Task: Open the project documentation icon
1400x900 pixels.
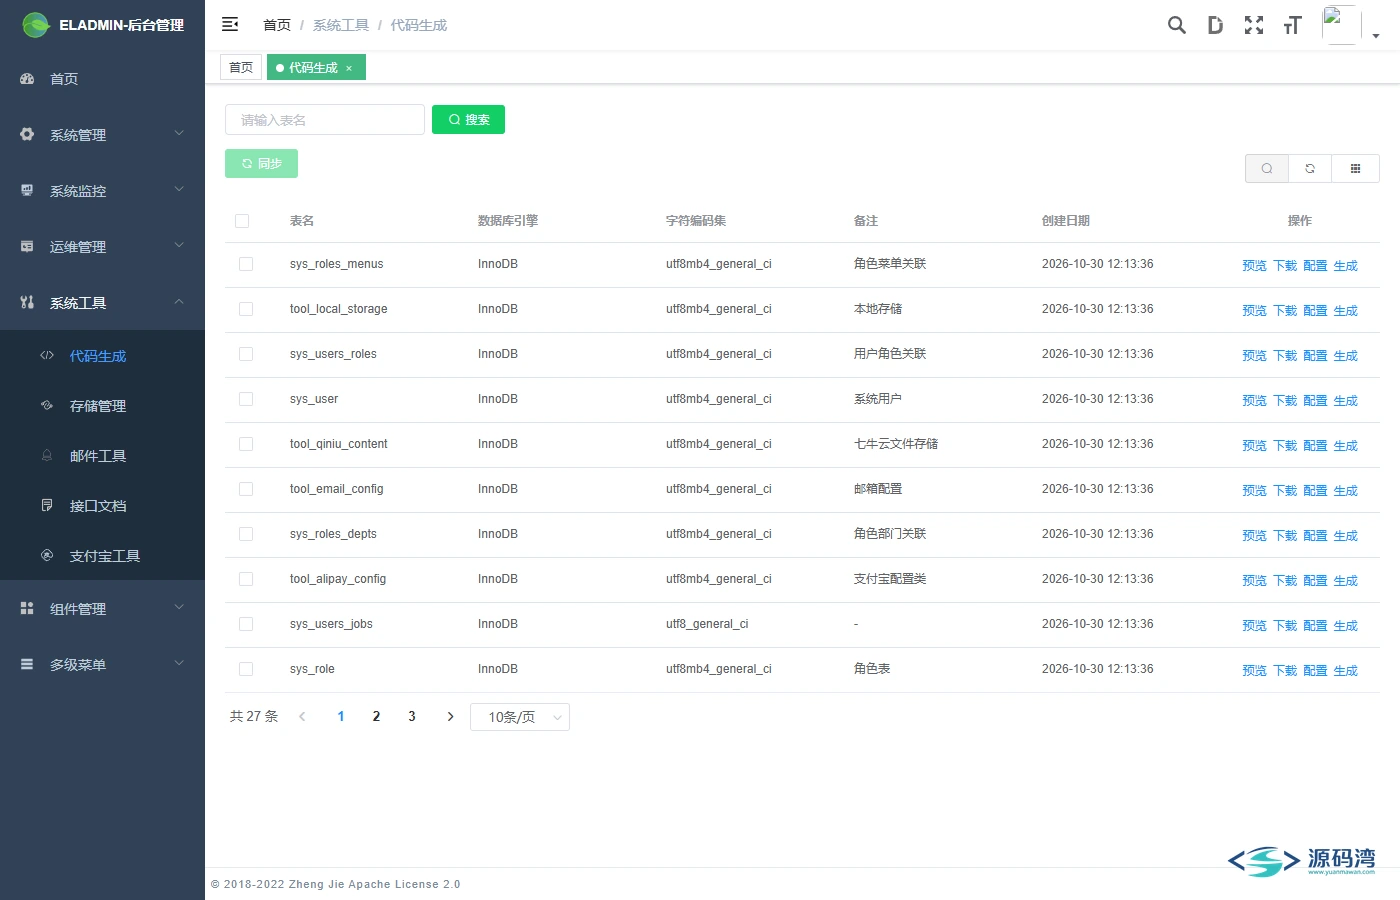Action: point(1215,25)
